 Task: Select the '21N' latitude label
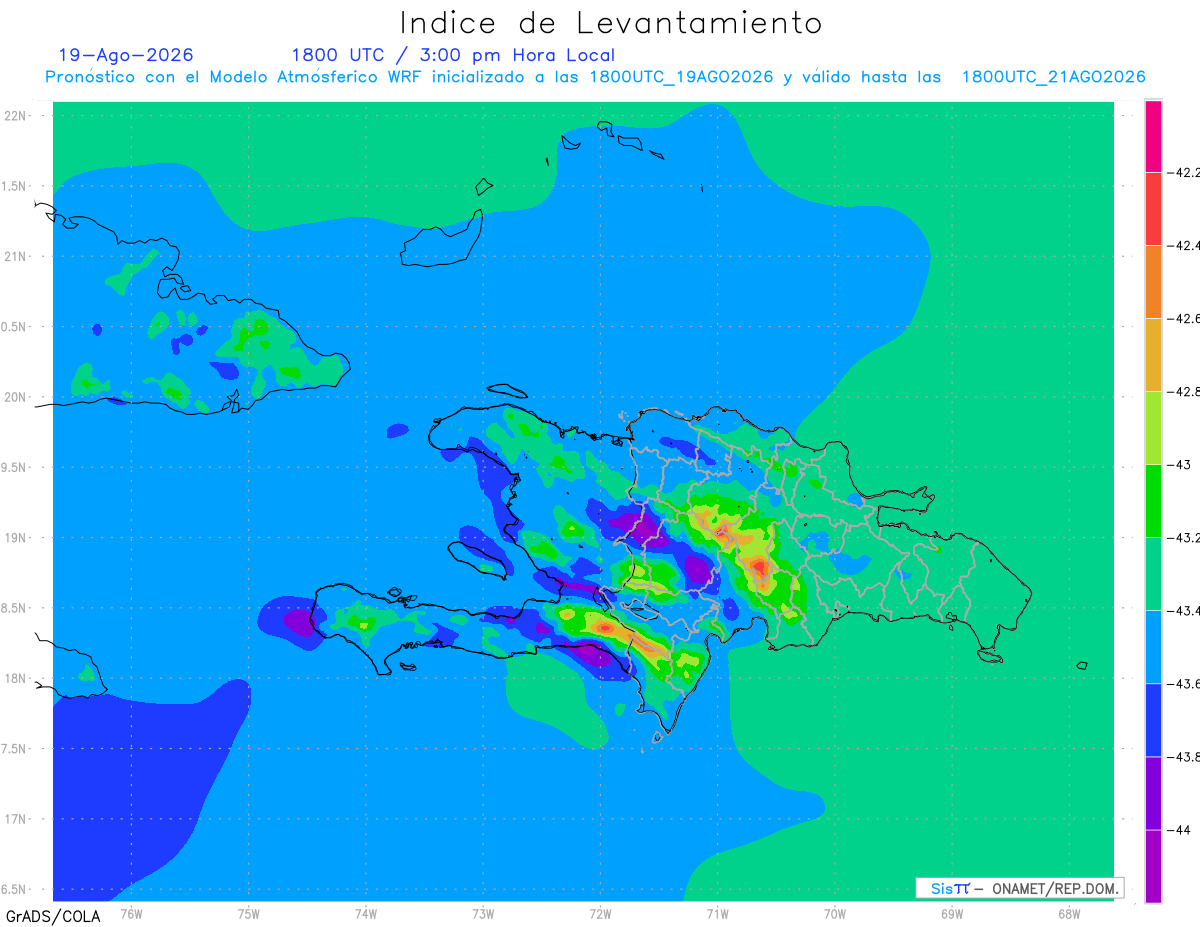click(x=17, y=256)
